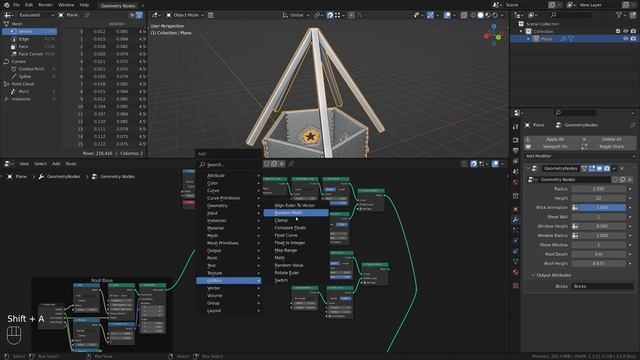
Task: Click the Scene name field
Action: (x=525, y=5)
